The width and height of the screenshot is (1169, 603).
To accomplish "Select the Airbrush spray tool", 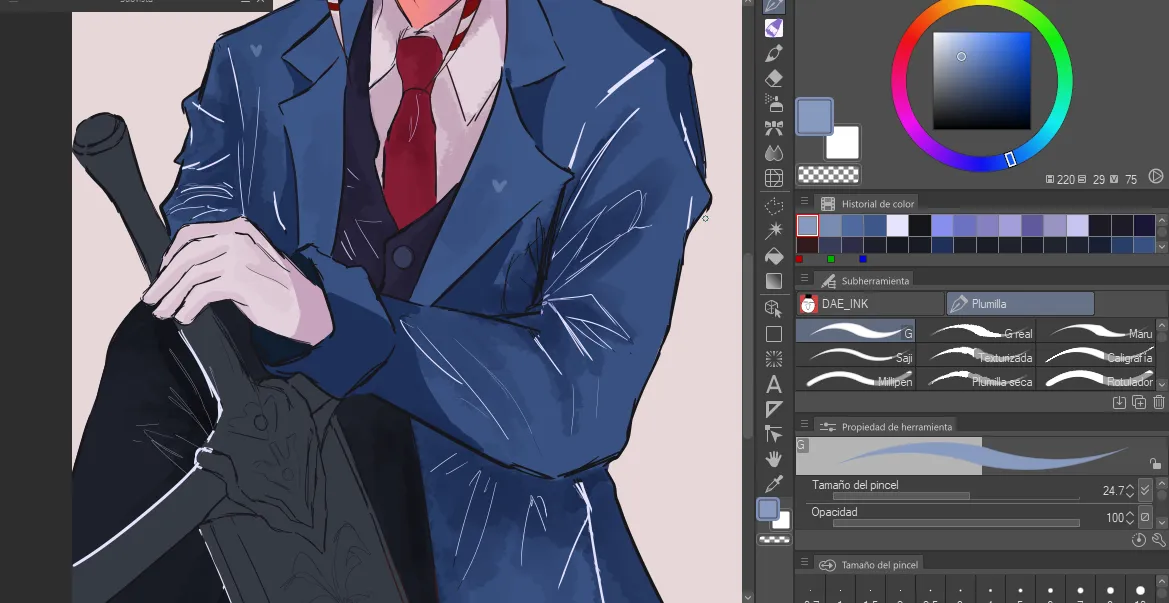I will (774, 103).
